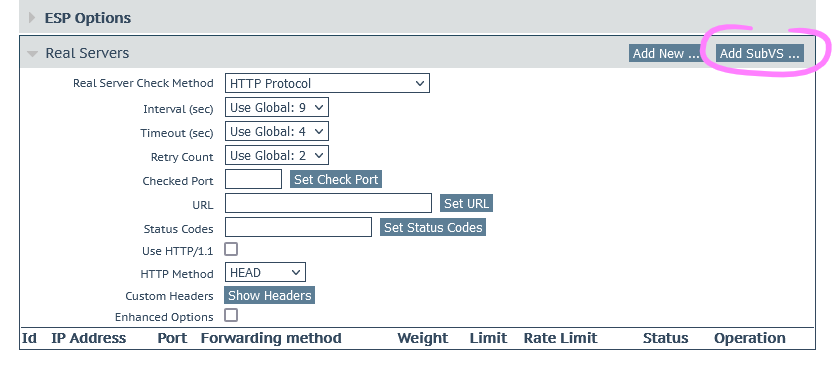Collapse the Real Servers section
The height and width of the screenshot is (378, 837).
(x=33, y=53)
